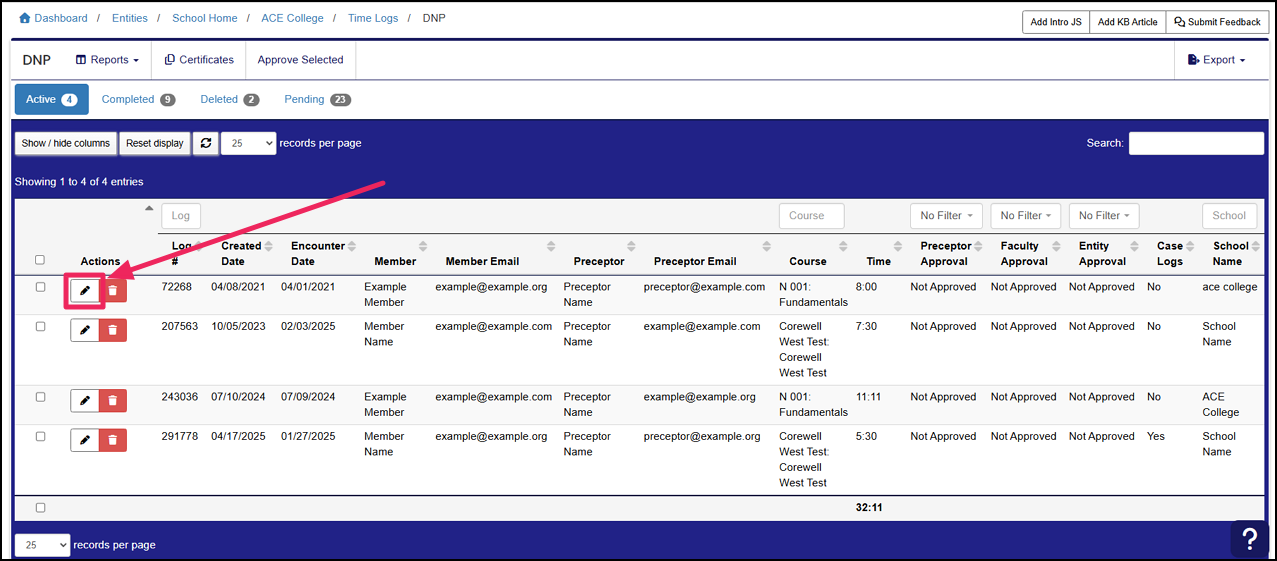Open Faculty Approval No Filter dropdown

(1026, 215)
